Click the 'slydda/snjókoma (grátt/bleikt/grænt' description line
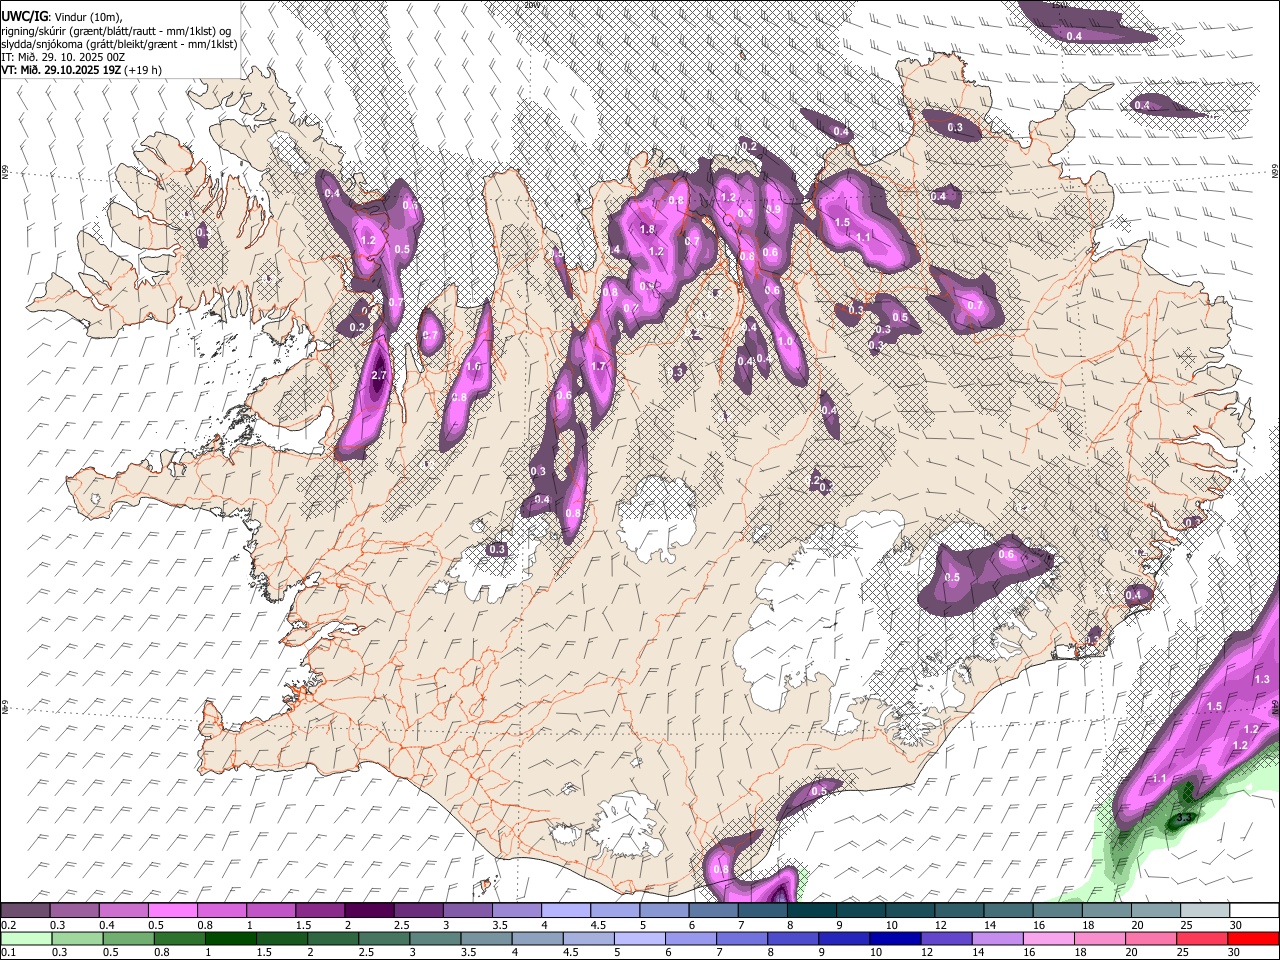The image size is (1280, 960). coord(119,44)
